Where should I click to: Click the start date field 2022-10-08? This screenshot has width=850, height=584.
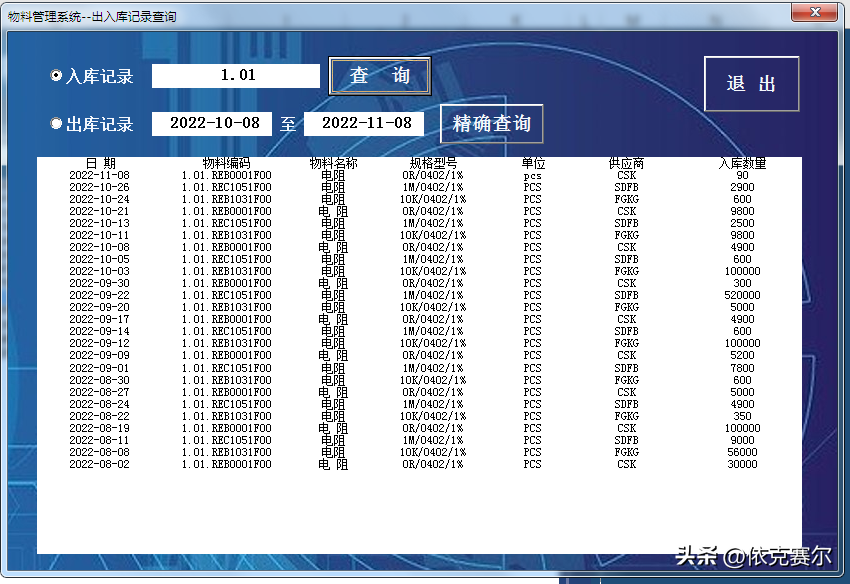212,124
